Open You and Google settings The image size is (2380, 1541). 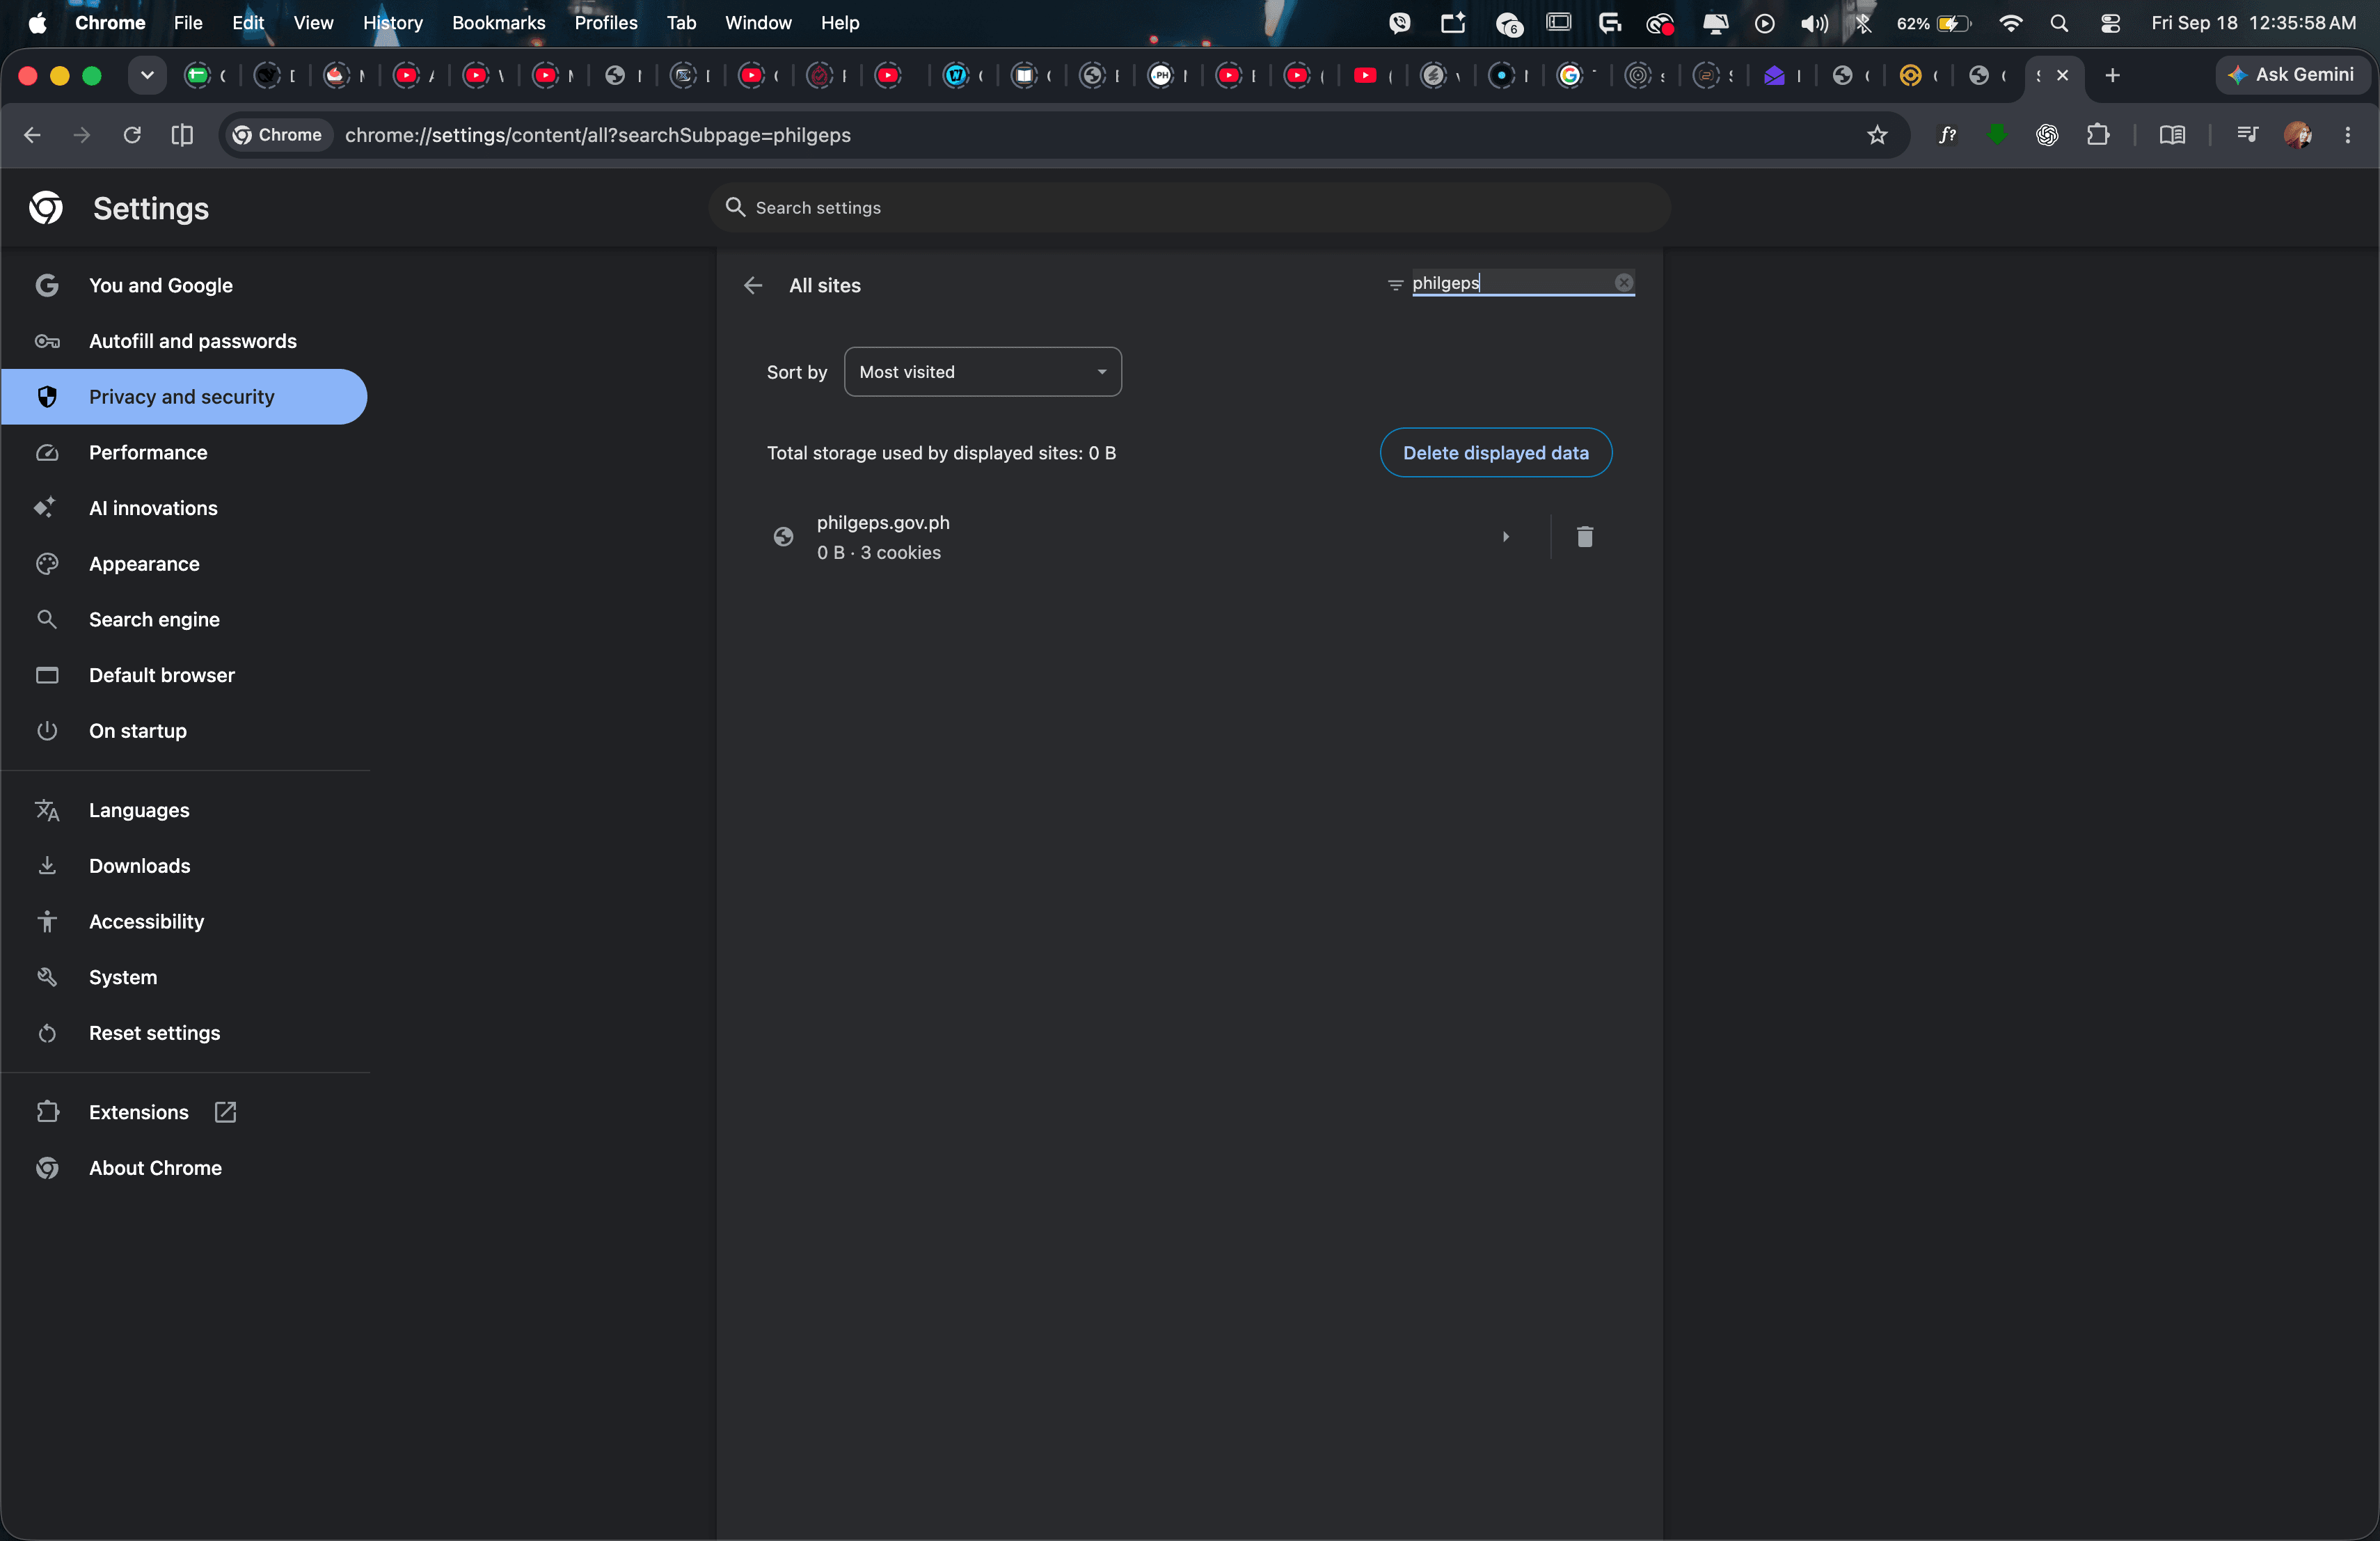click(x=185, y=285)
